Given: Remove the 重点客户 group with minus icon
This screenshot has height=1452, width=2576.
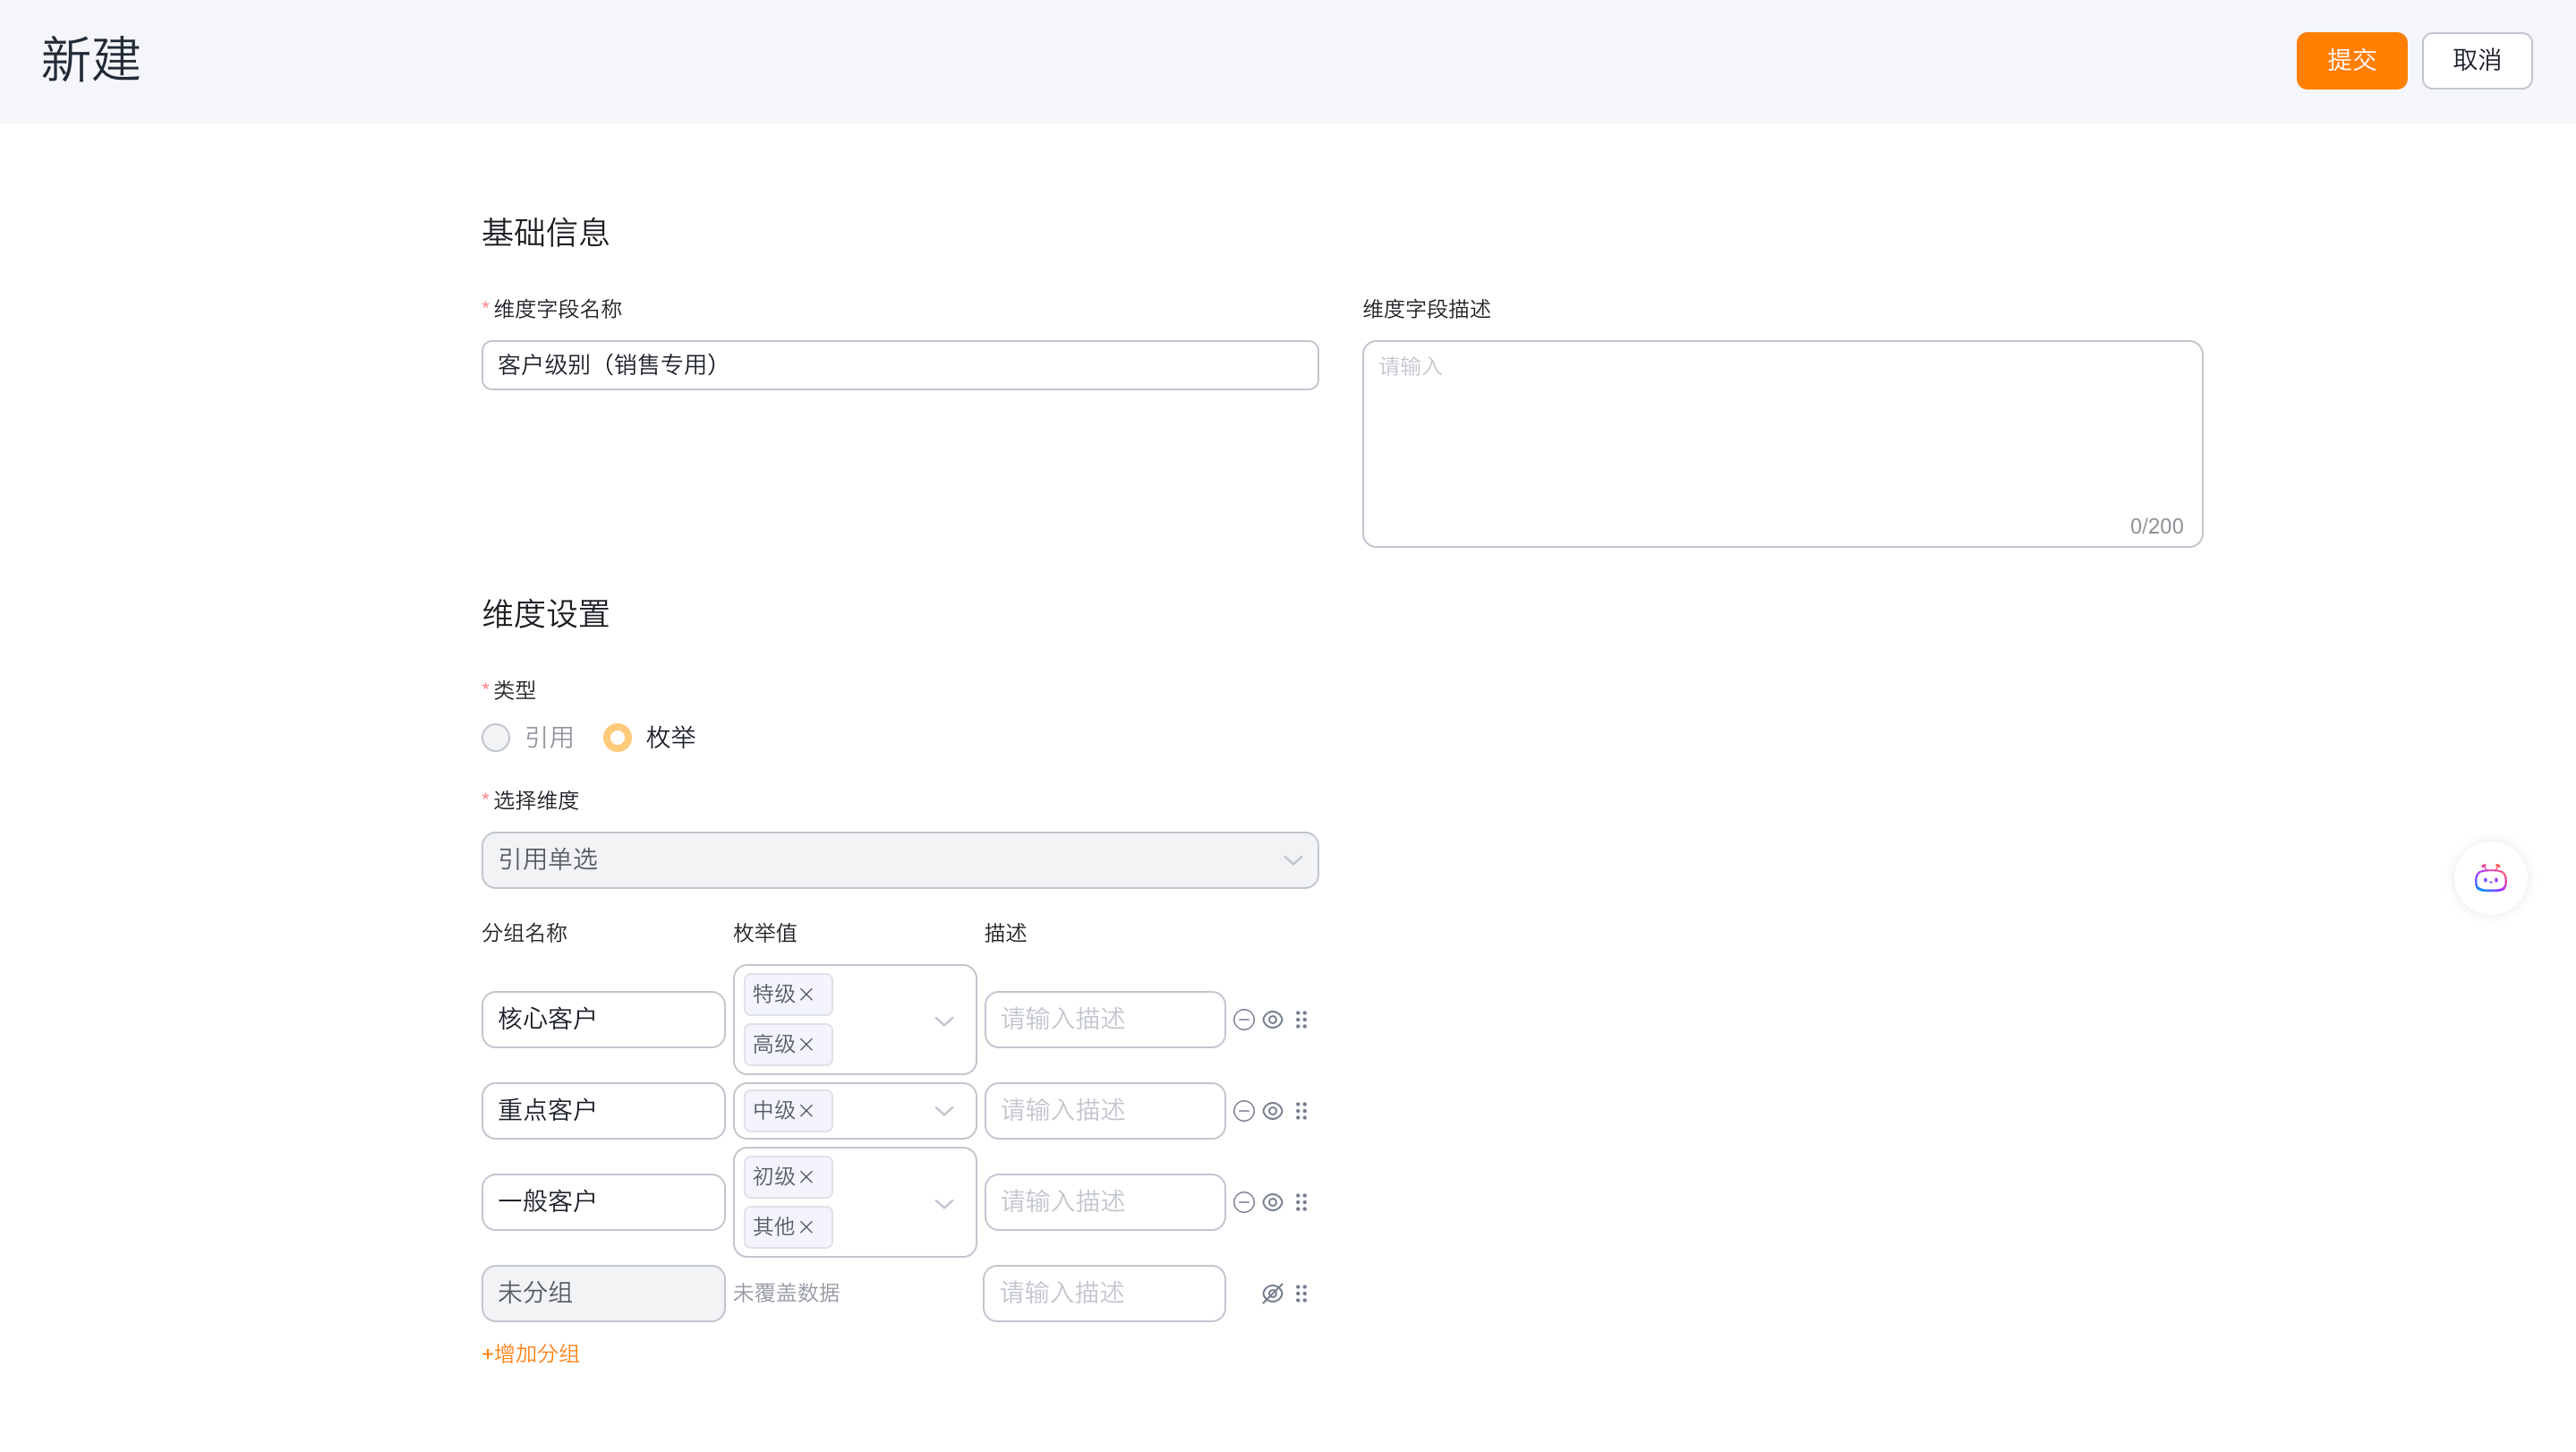Looking at the screenshot, I should [1243, 1111].
